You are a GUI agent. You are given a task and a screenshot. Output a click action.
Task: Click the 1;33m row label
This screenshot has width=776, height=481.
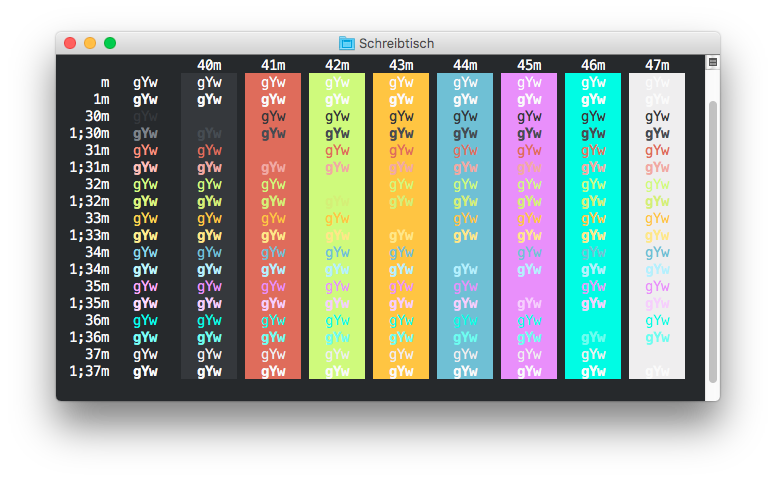(89, 235)
